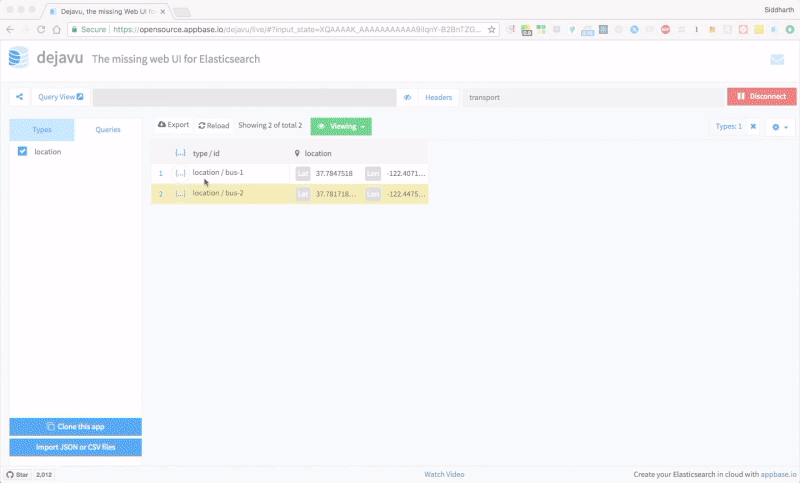The width and height of the screenshot is (800, 483).
Task: Toggle URL visibility eye icon
Action: [x=407, y=97]
